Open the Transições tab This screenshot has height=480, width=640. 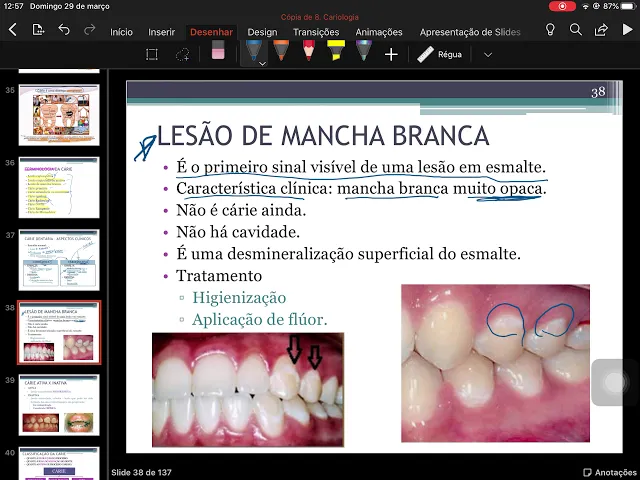[x=316, y=32]
